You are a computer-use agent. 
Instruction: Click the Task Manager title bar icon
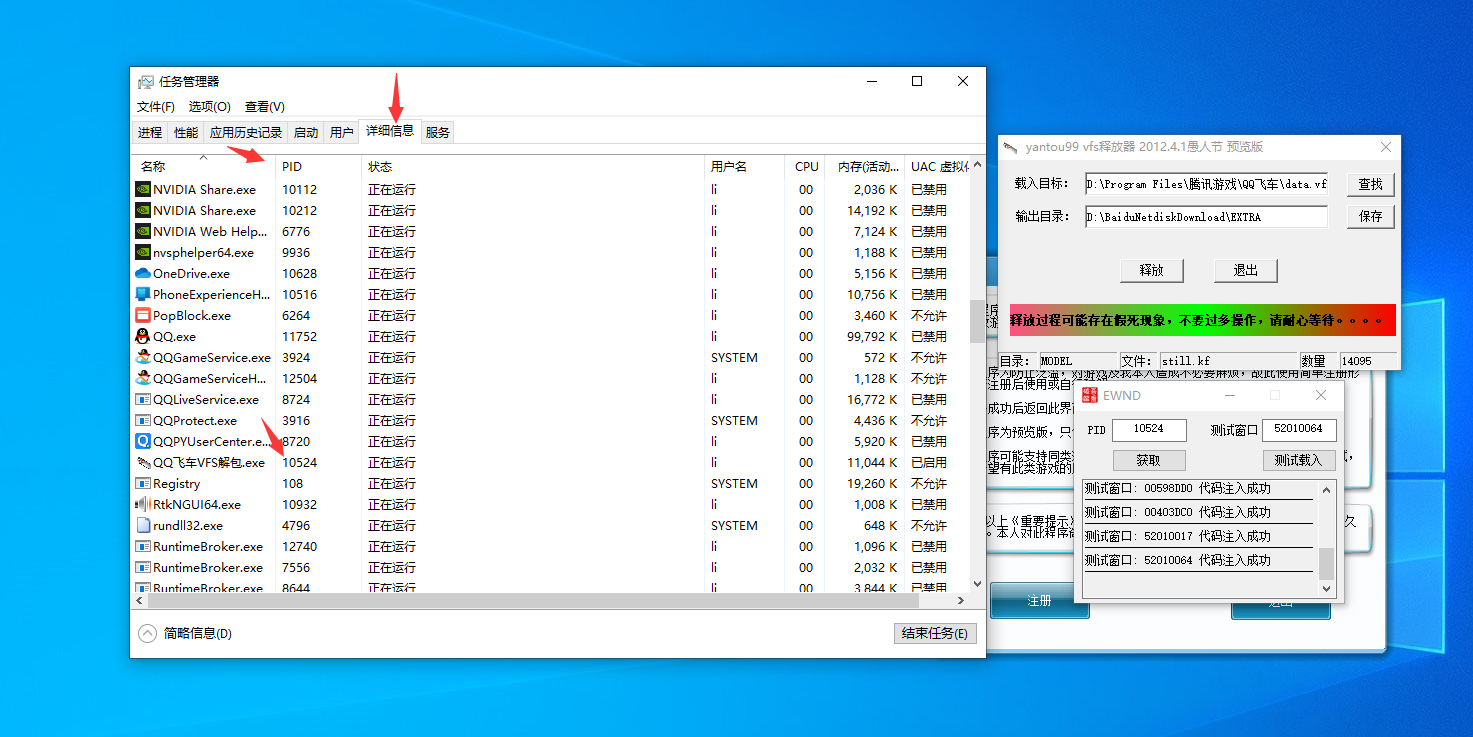point(146,82)
